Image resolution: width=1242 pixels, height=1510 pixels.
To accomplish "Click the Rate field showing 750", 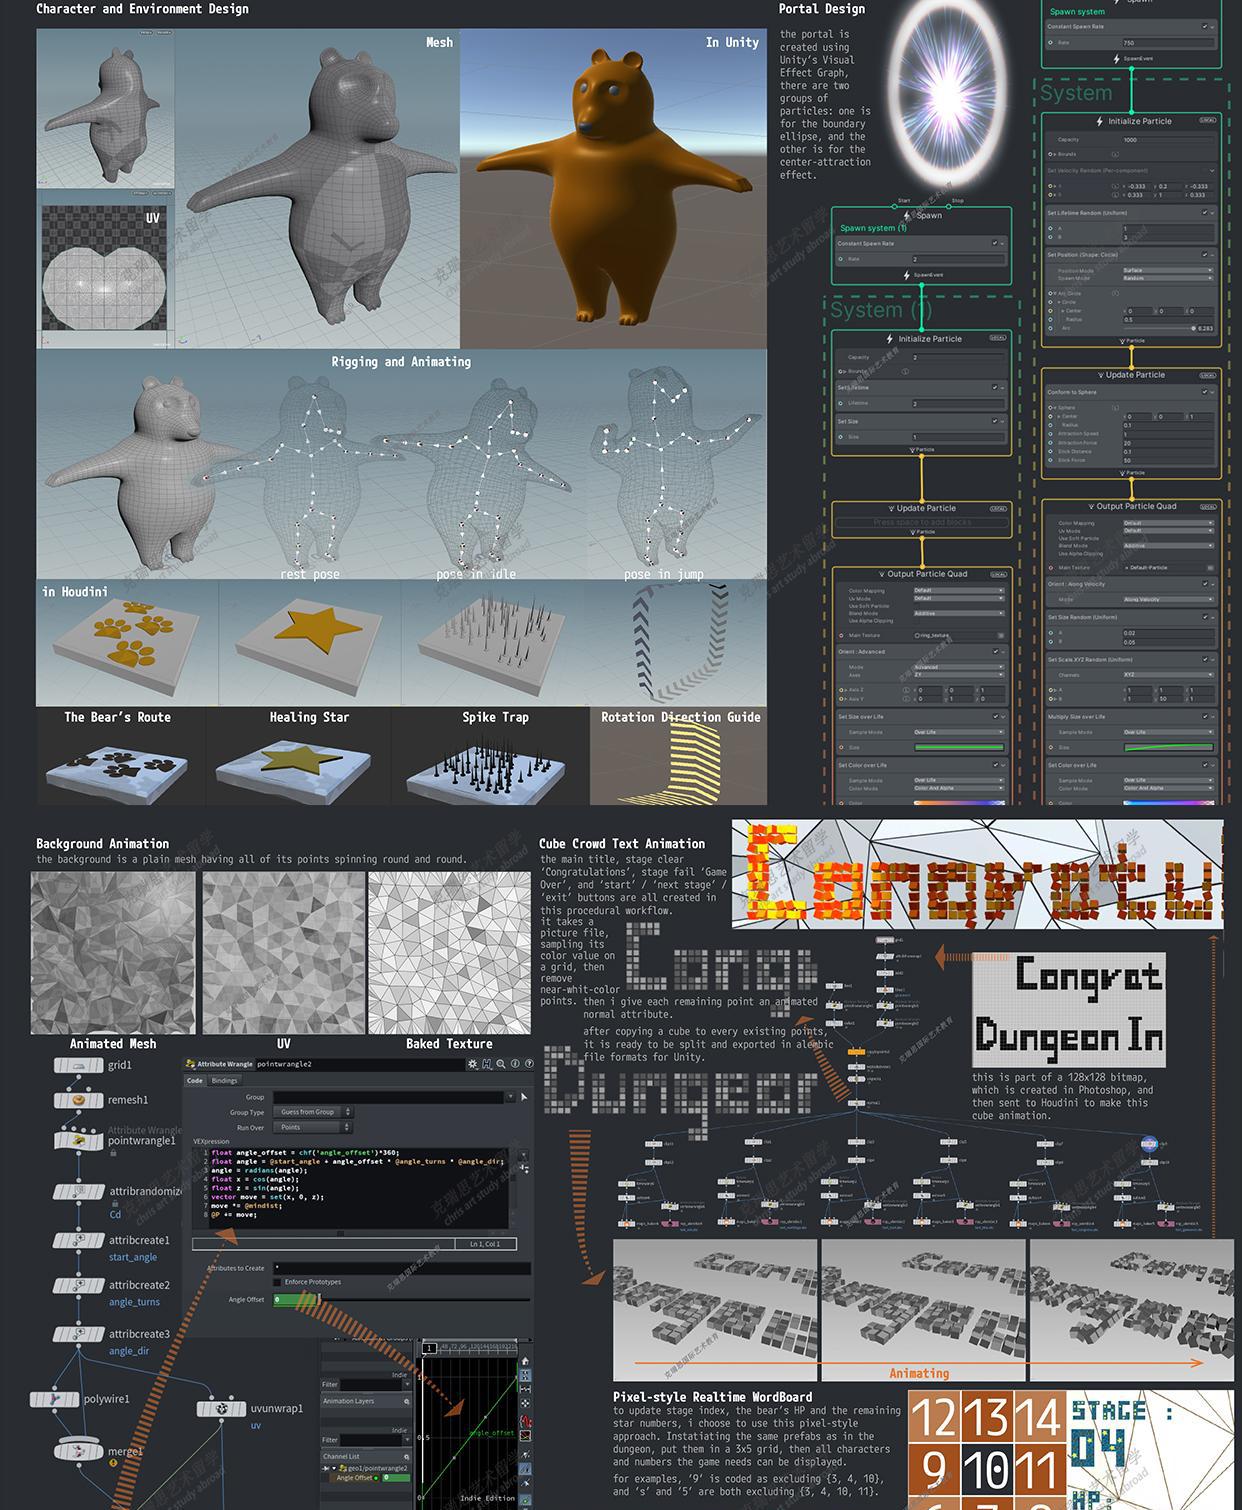I will click(x=1167, y=43).
